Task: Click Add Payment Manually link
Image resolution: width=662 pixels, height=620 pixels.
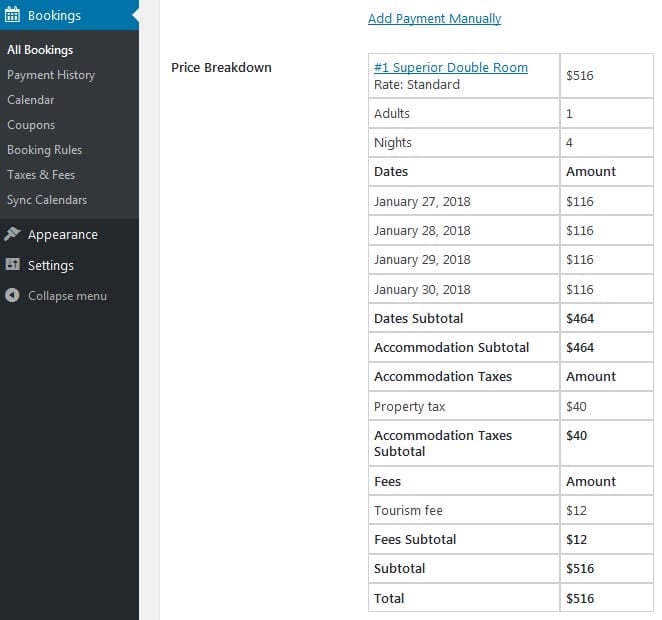Action: (434, 19)
